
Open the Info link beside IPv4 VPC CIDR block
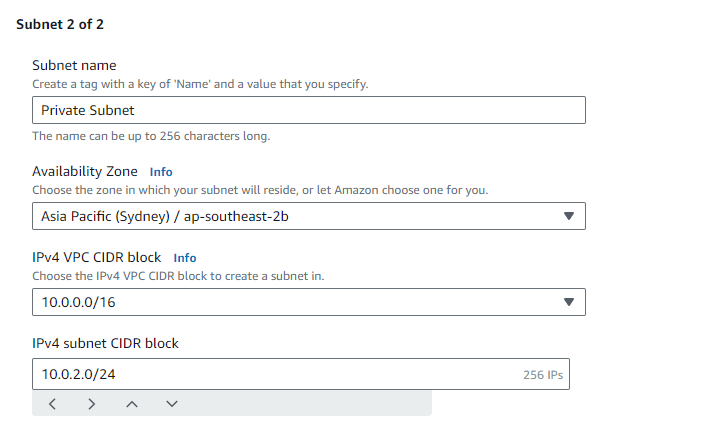tap(185, 258)
